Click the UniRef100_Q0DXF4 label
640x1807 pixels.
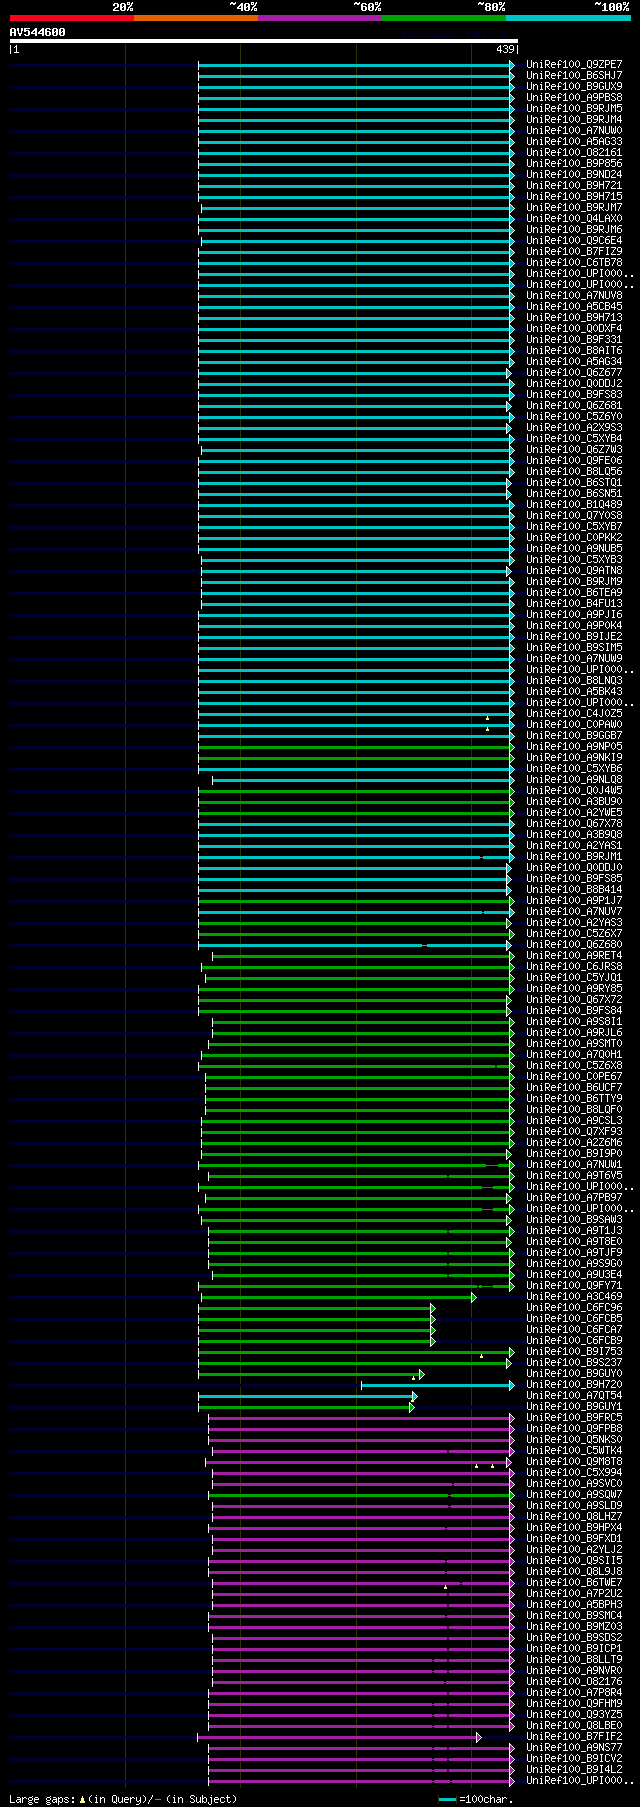click(x=574, y=328)
